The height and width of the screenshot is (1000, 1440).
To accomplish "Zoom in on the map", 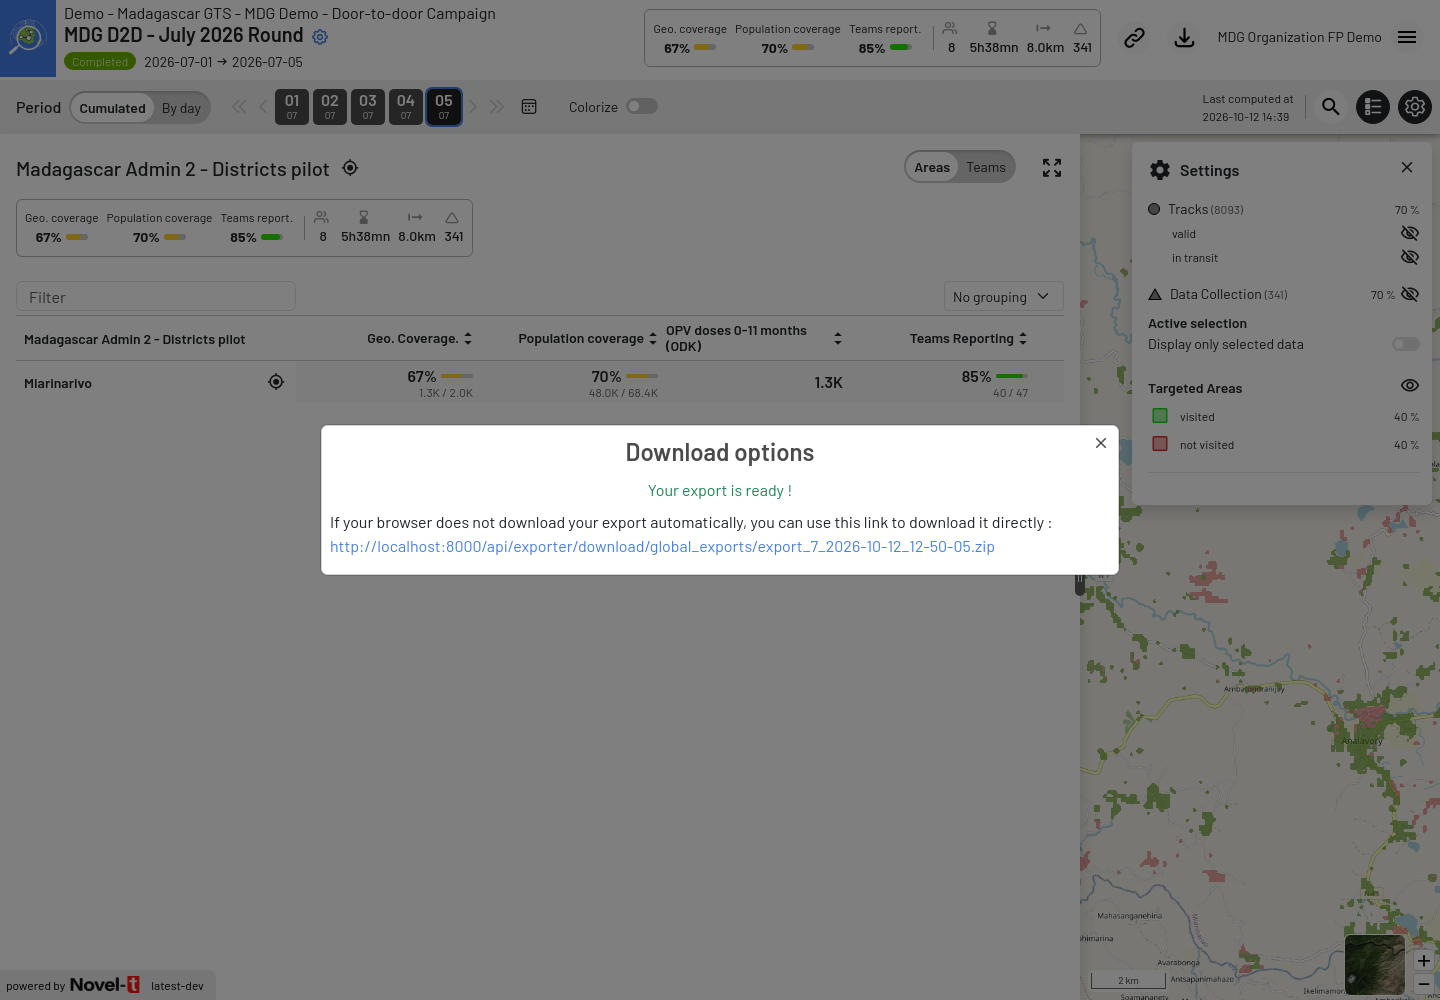I will (x=1423, y=961).
